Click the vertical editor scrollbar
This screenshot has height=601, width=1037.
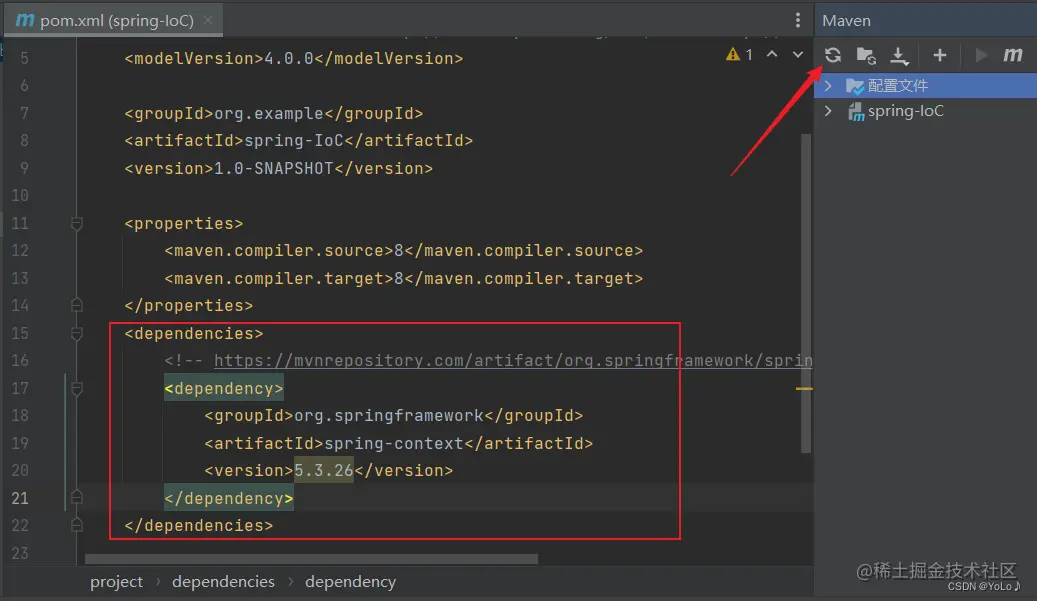806,294
